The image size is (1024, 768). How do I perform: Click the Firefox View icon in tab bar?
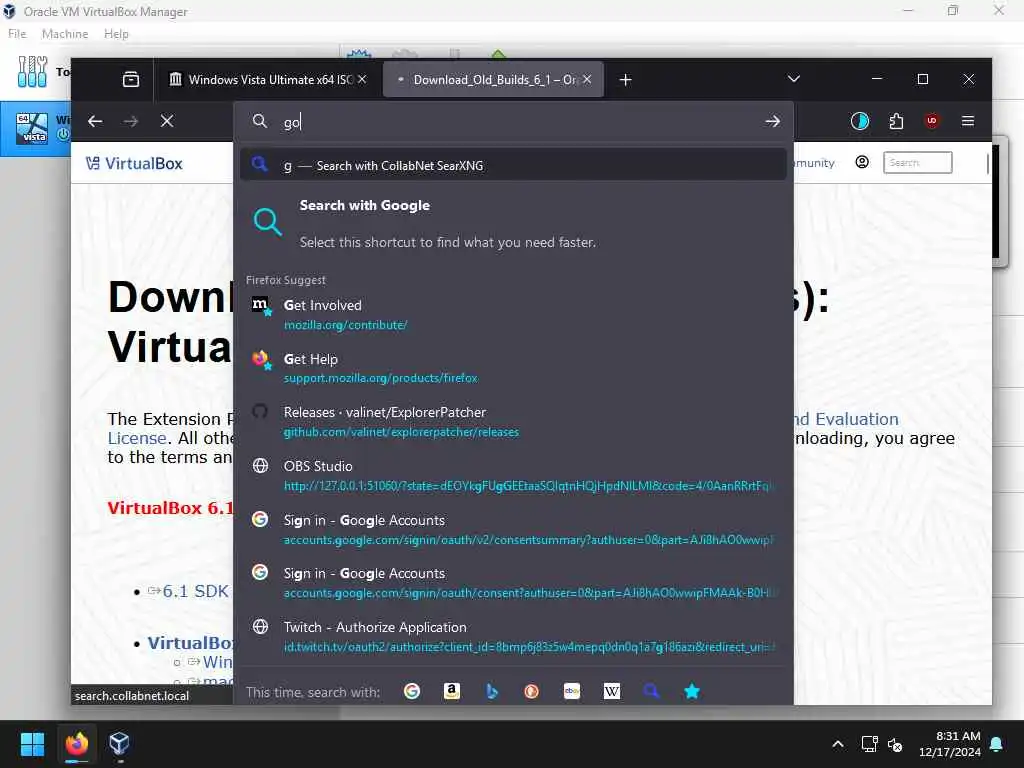coord(131,79)
